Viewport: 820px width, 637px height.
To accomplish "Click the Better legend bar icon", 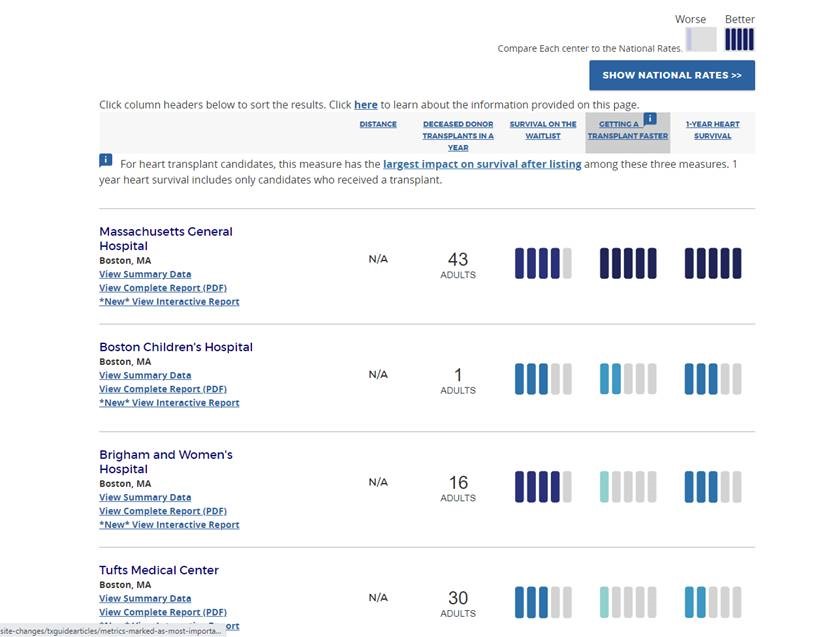I will (x=739, y=39).
